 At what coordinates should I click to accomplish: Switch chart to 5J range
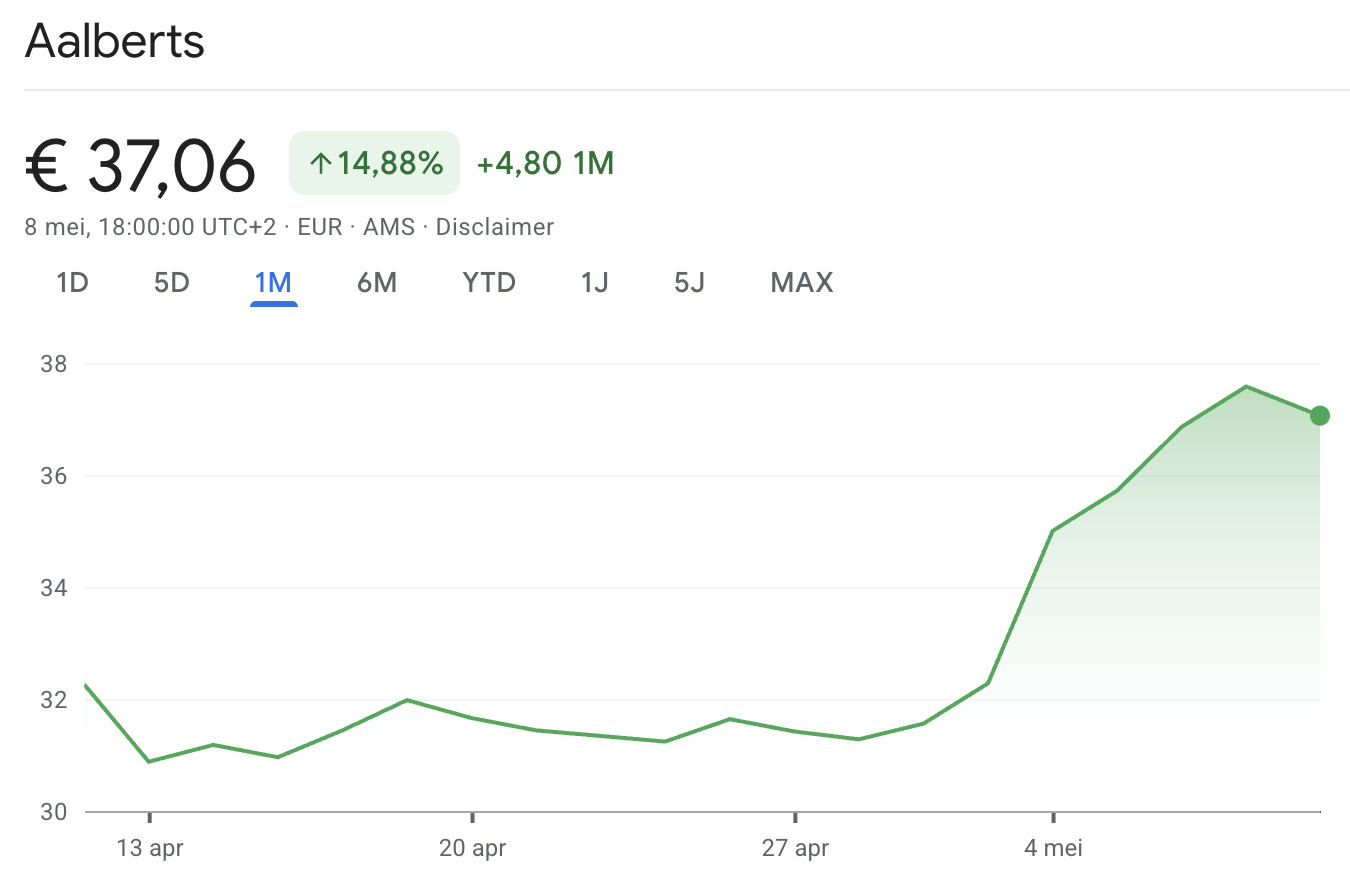coord(689,283)
